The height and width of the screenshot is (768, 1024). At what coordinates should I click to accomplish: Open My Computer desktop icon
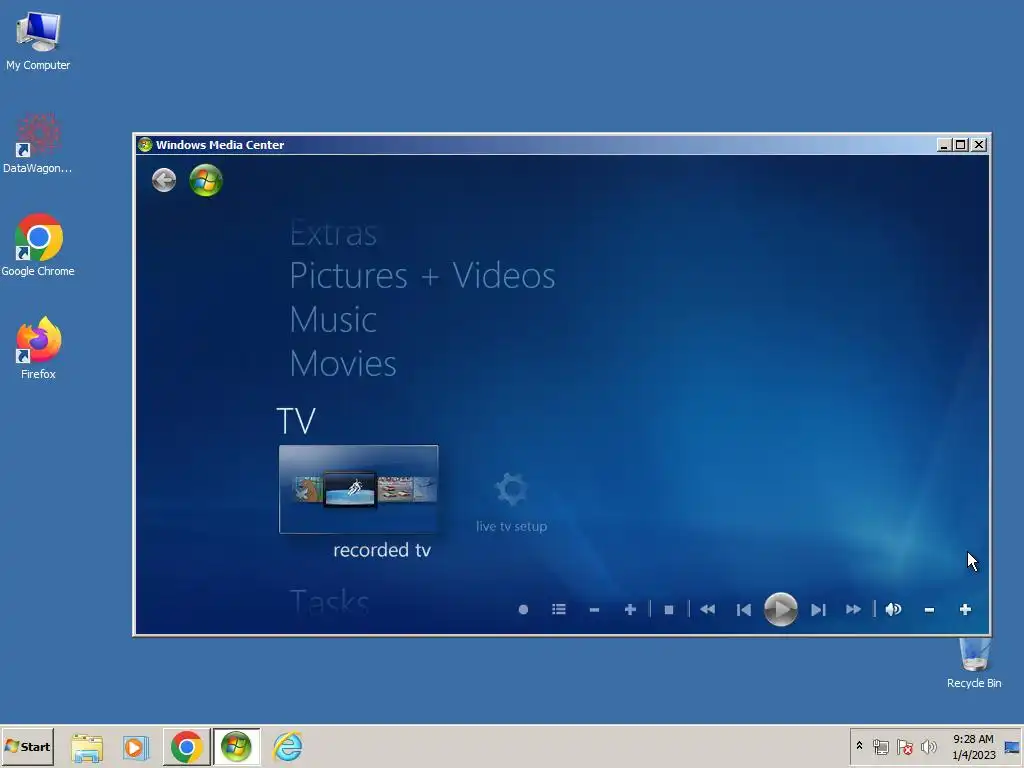[38, 40]
